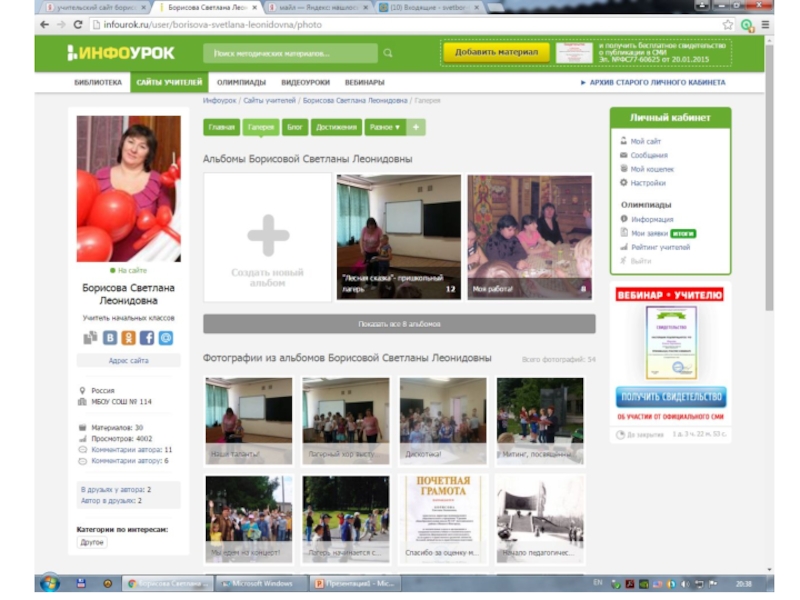Open Мои заявки link
This screenshot has width=800, height=600.
649,233
